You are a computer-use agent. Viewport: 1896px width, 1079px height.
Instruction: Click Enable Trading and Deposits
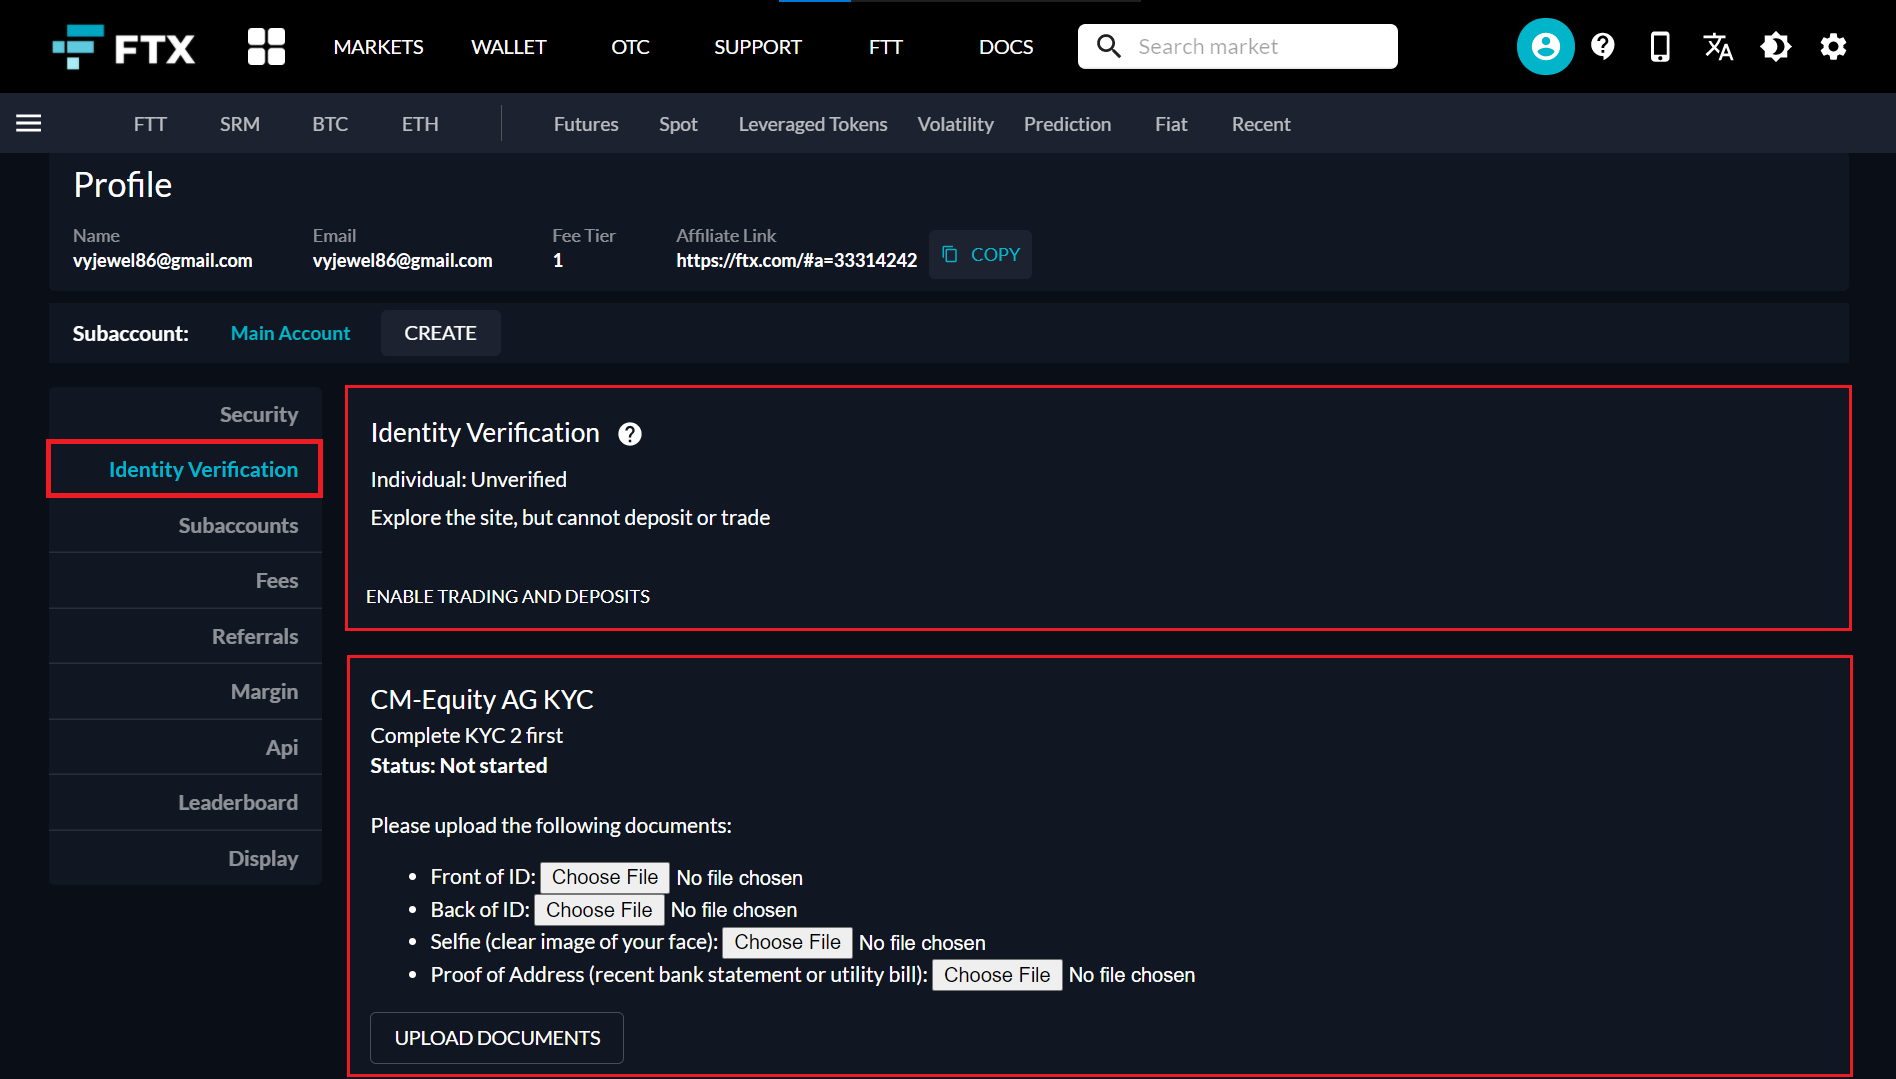[x=508, y=596]
